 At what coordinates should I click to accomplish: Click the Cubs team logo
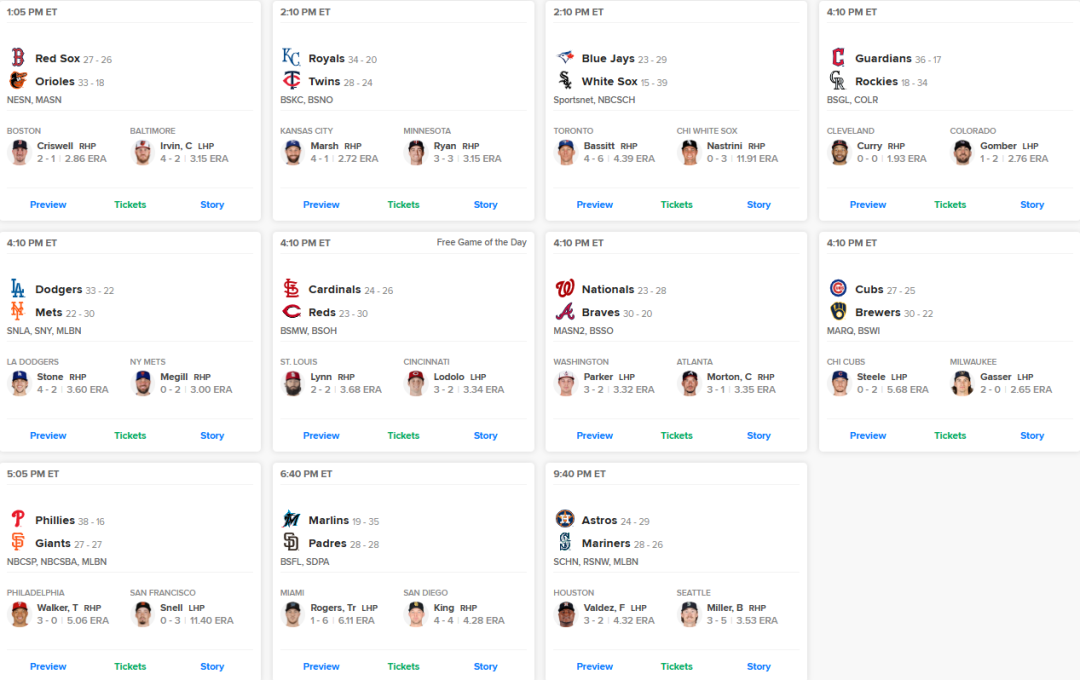(838, 288)
